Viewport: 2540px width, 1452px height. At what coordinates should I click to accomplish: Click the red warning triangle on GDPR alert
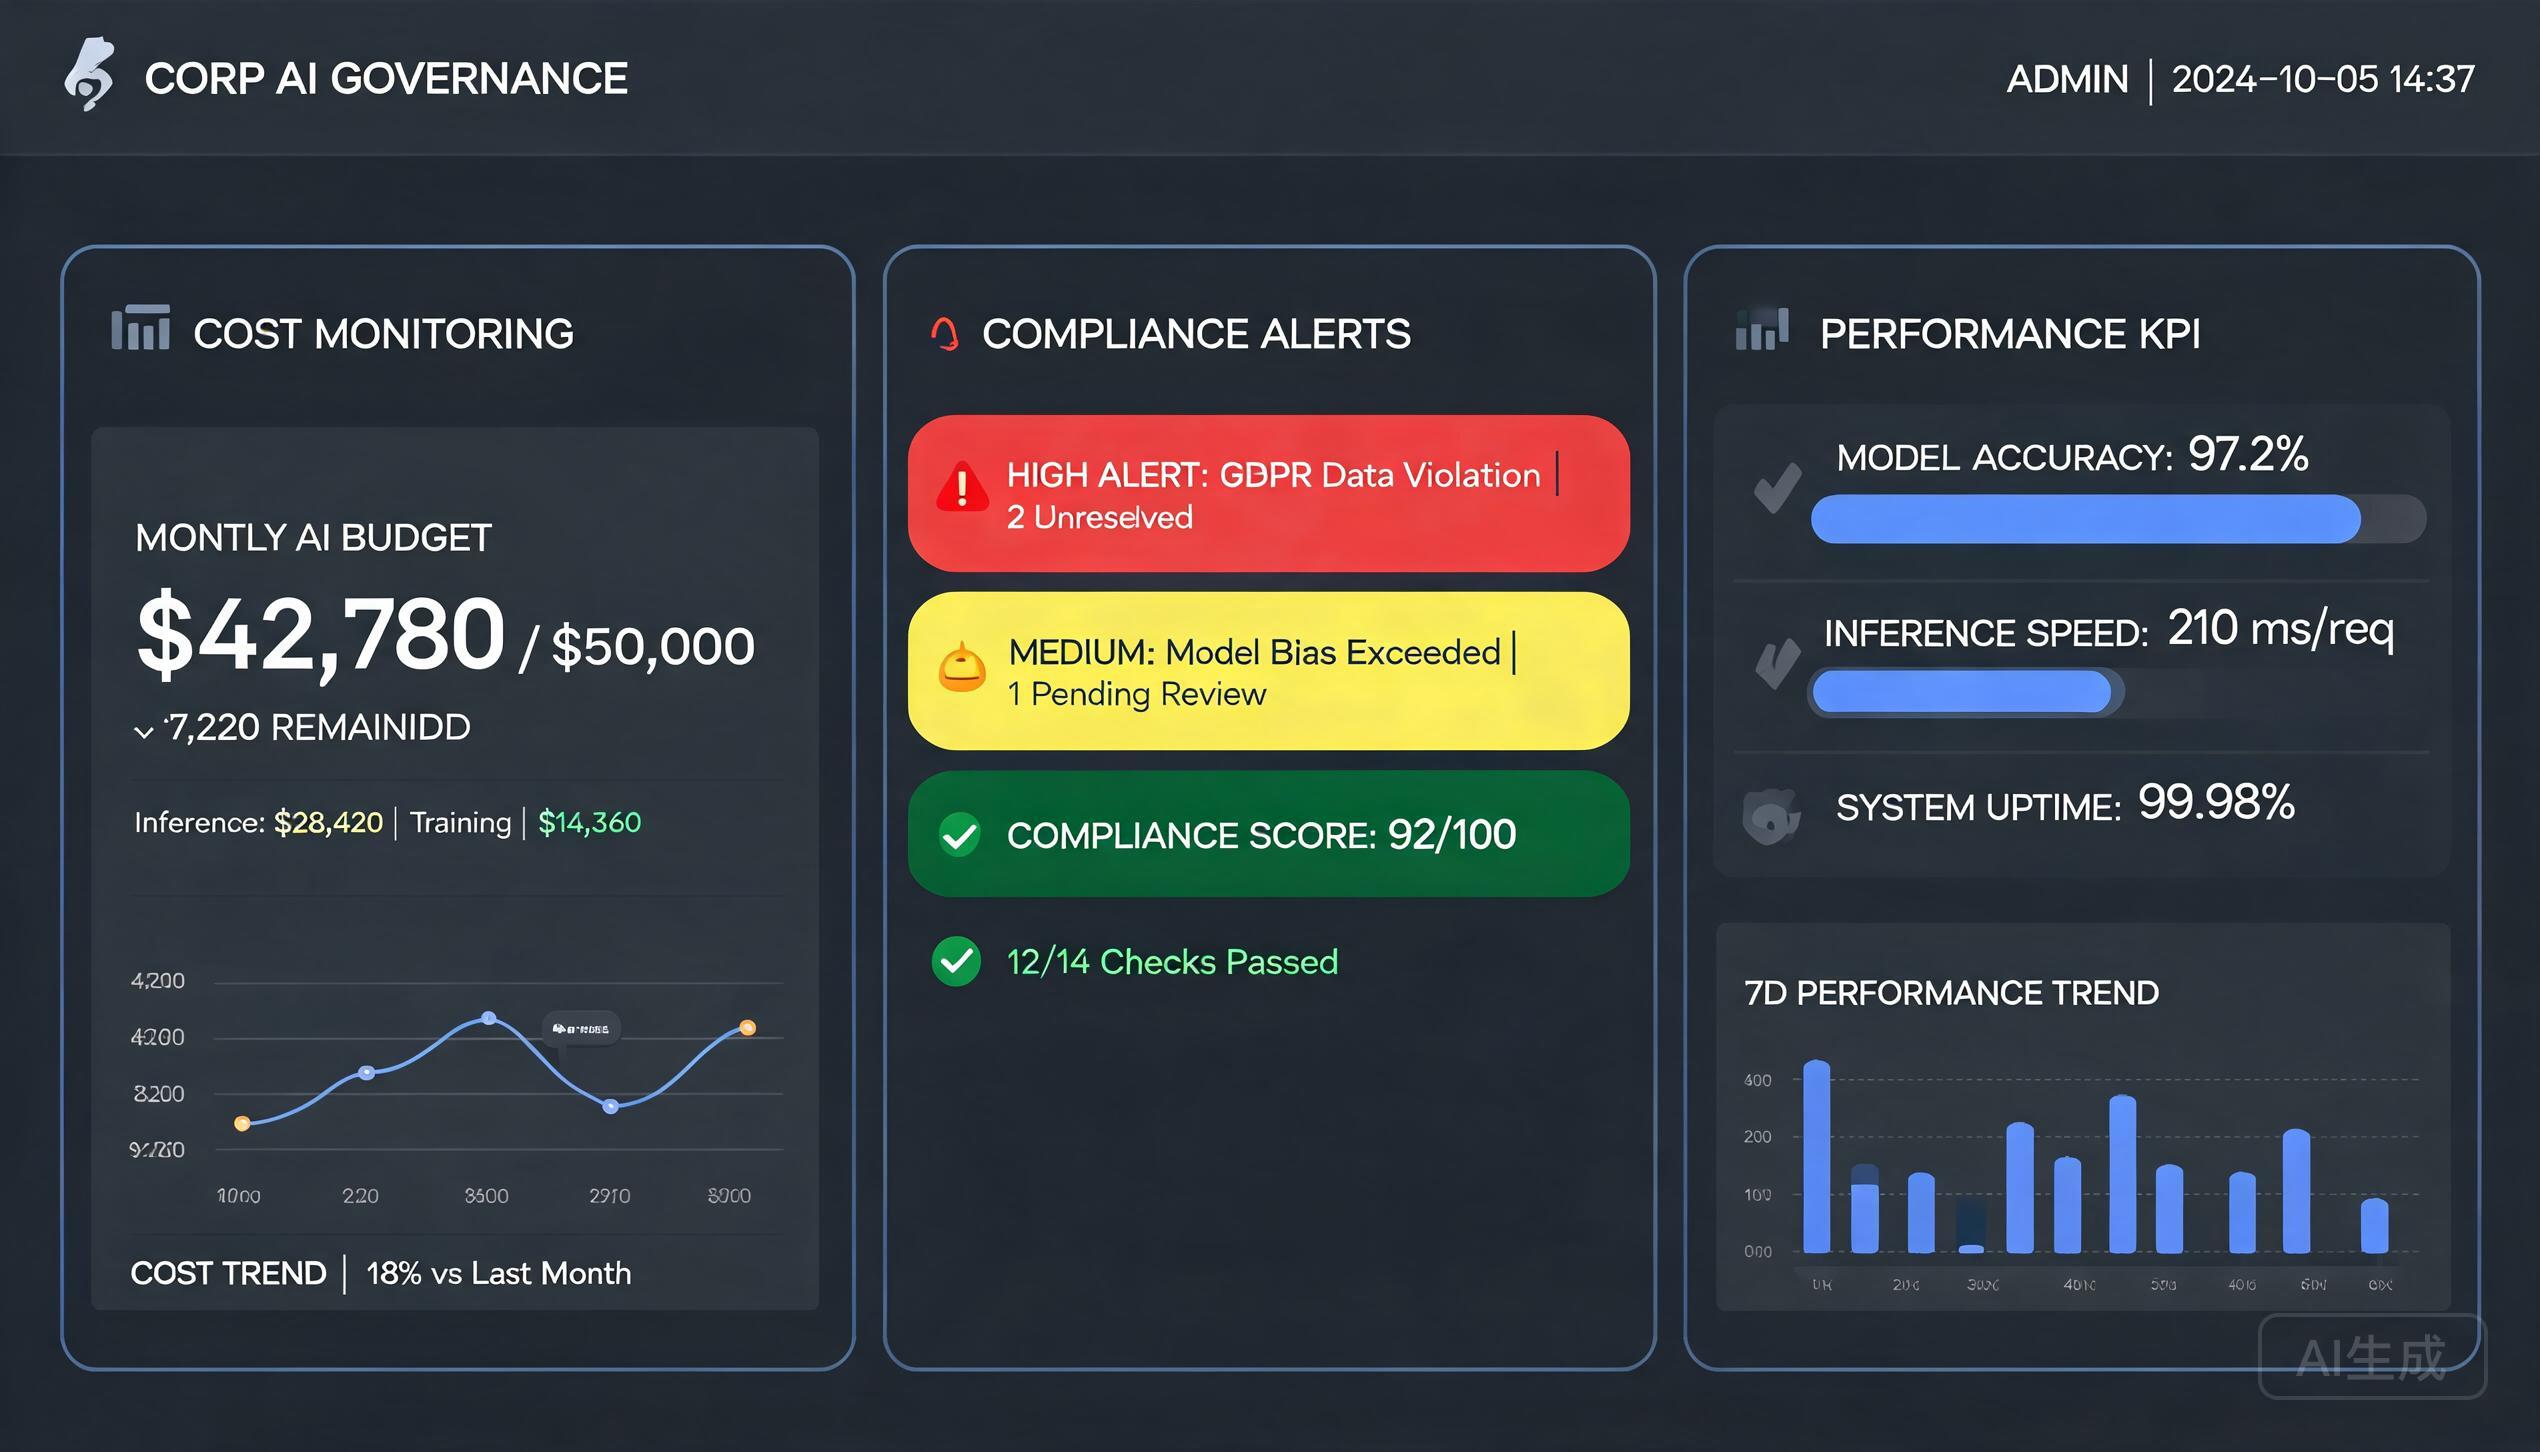tap(962, 487)
